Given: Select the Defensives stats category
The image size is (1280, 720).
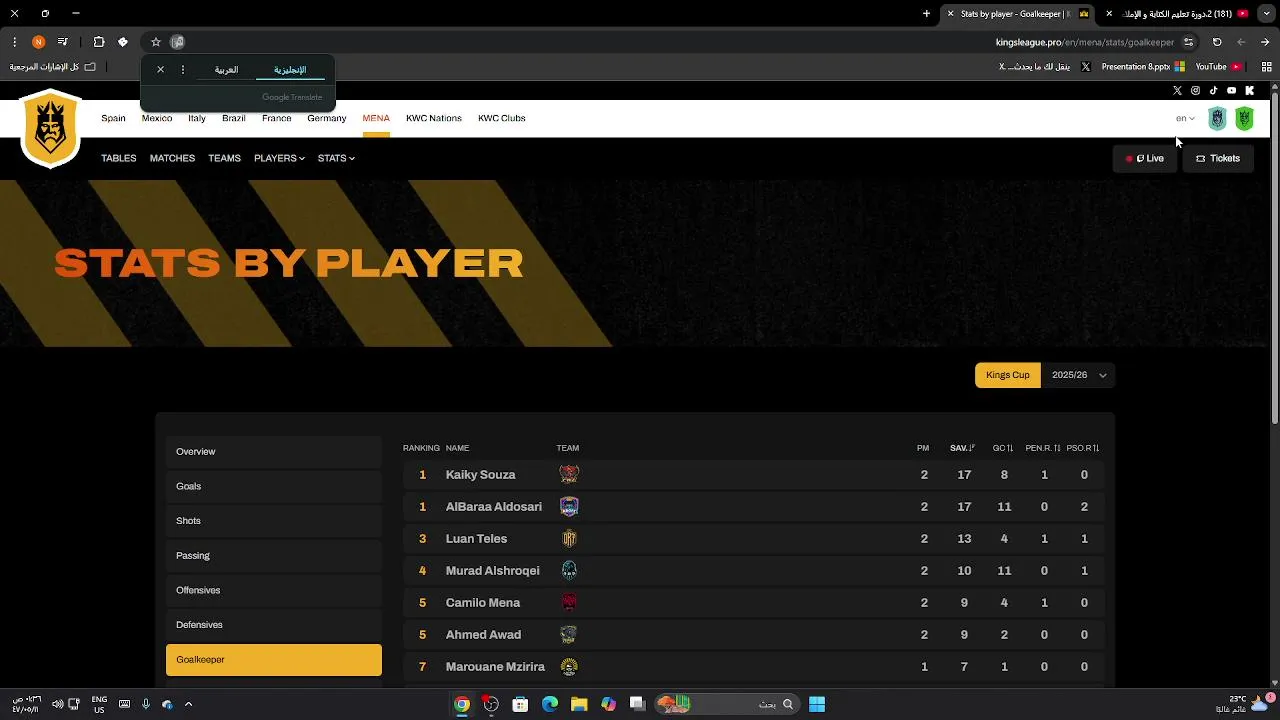Looking at the screenshot, I should click(x=274, y=625).
